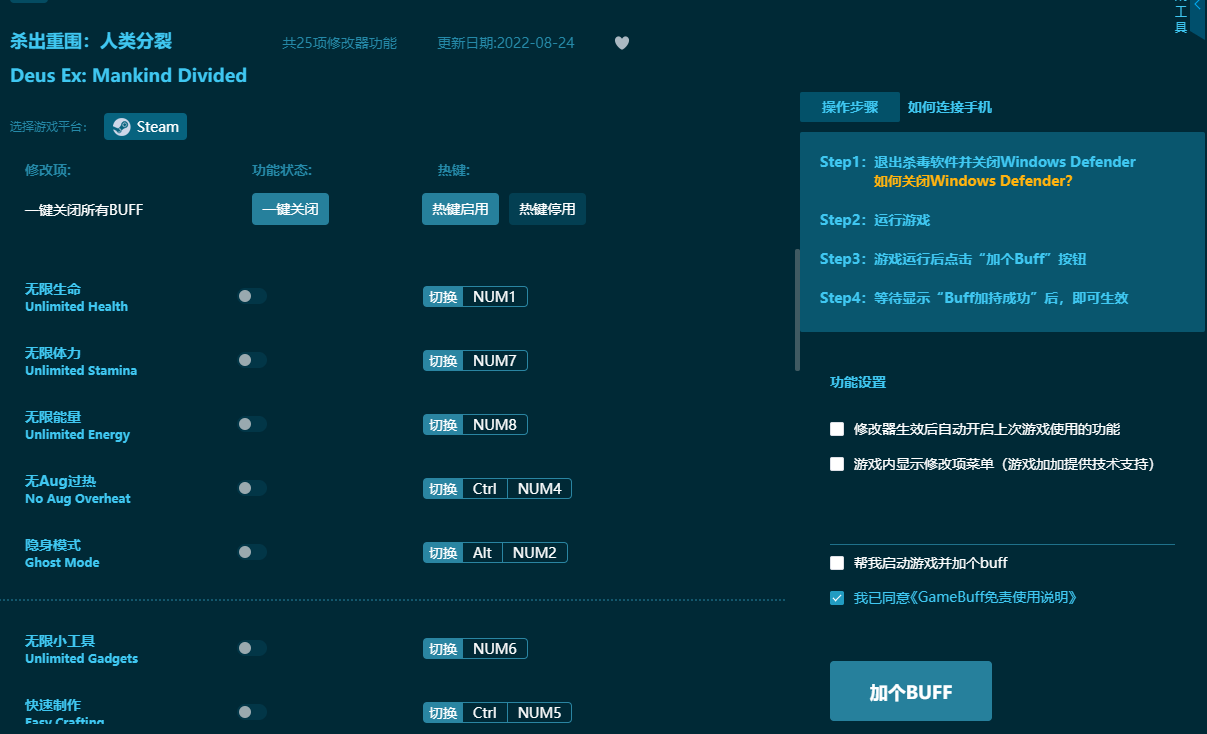Click the NUM4 hotkey box for No Aug Overheat
This screenshot has width=1207, height=734.
[x=539, y=488]
